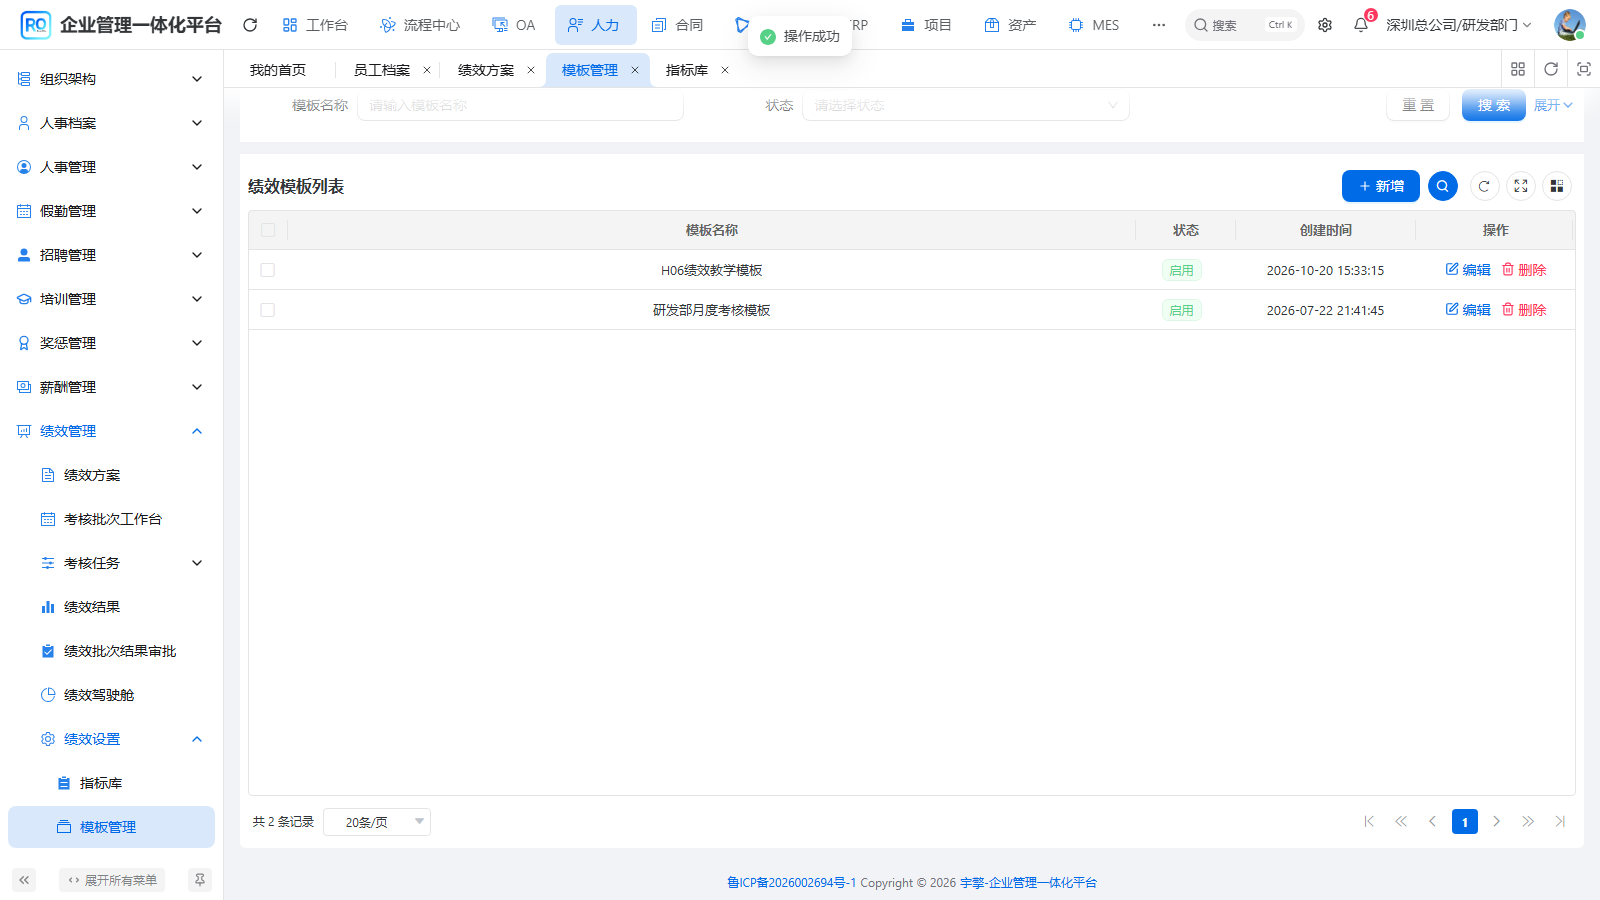Check the 研发部月度考核模板 row checkbox

[x=268, y=310]
